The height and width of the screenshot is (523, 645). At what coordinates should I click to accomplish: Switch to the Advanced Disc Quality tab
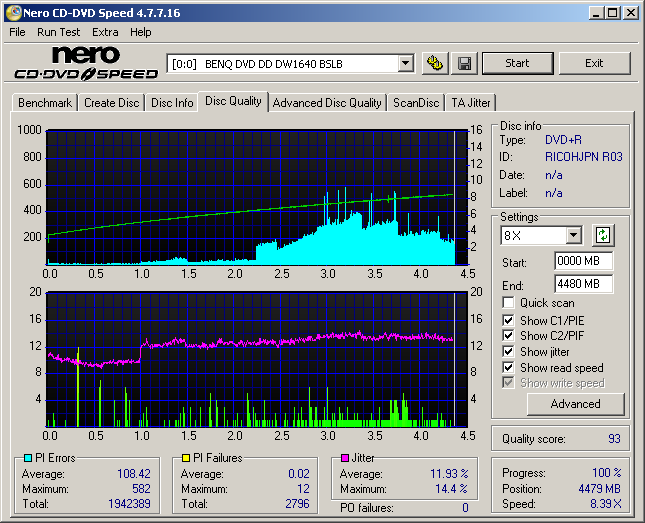click(x=327, y=103)
